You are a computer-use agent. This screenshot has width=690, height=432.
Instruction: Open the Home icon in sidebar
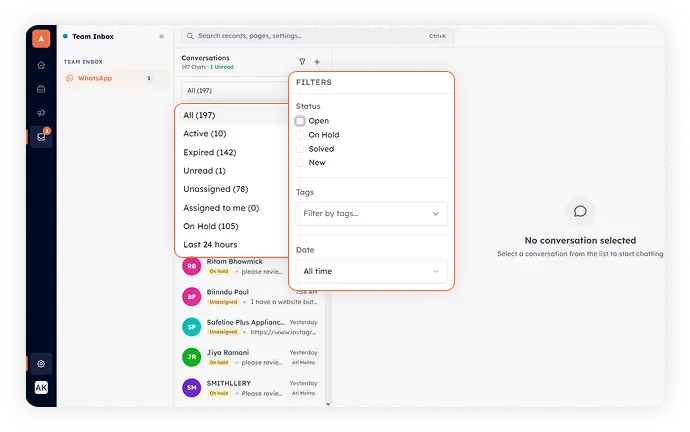(x=41, y=65)
